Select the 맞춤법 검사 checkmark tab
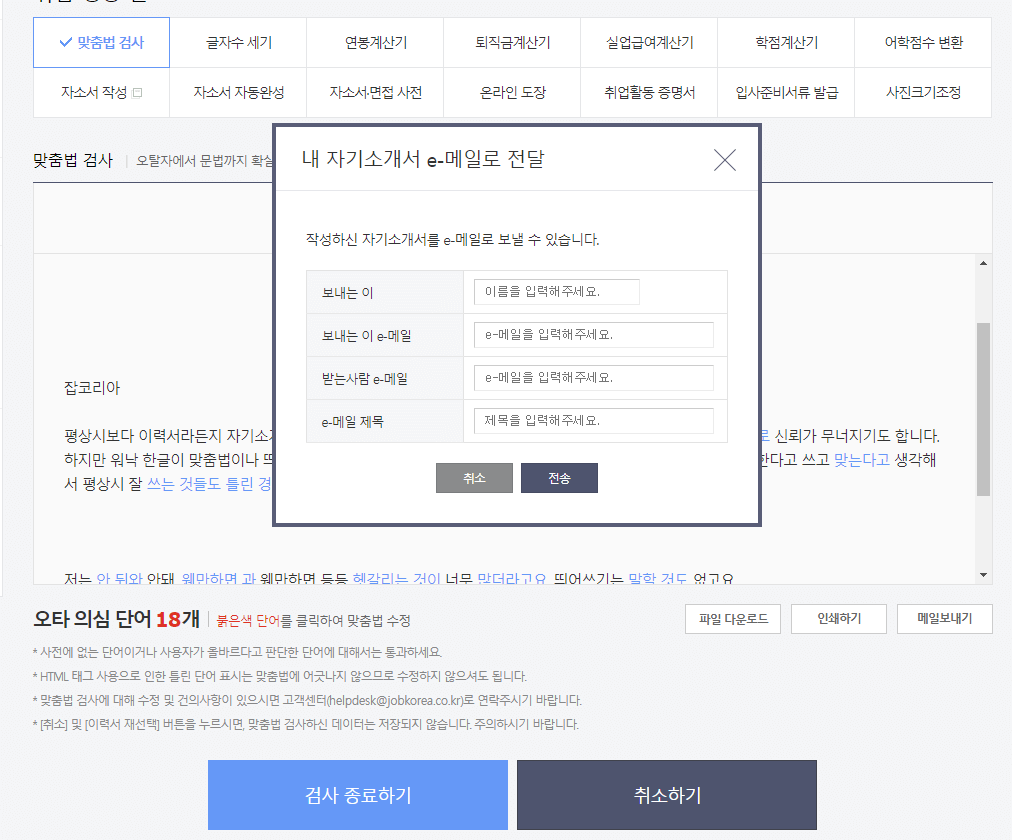The width and height of the screenshot is (1012, 840). (x=100, y=43)
